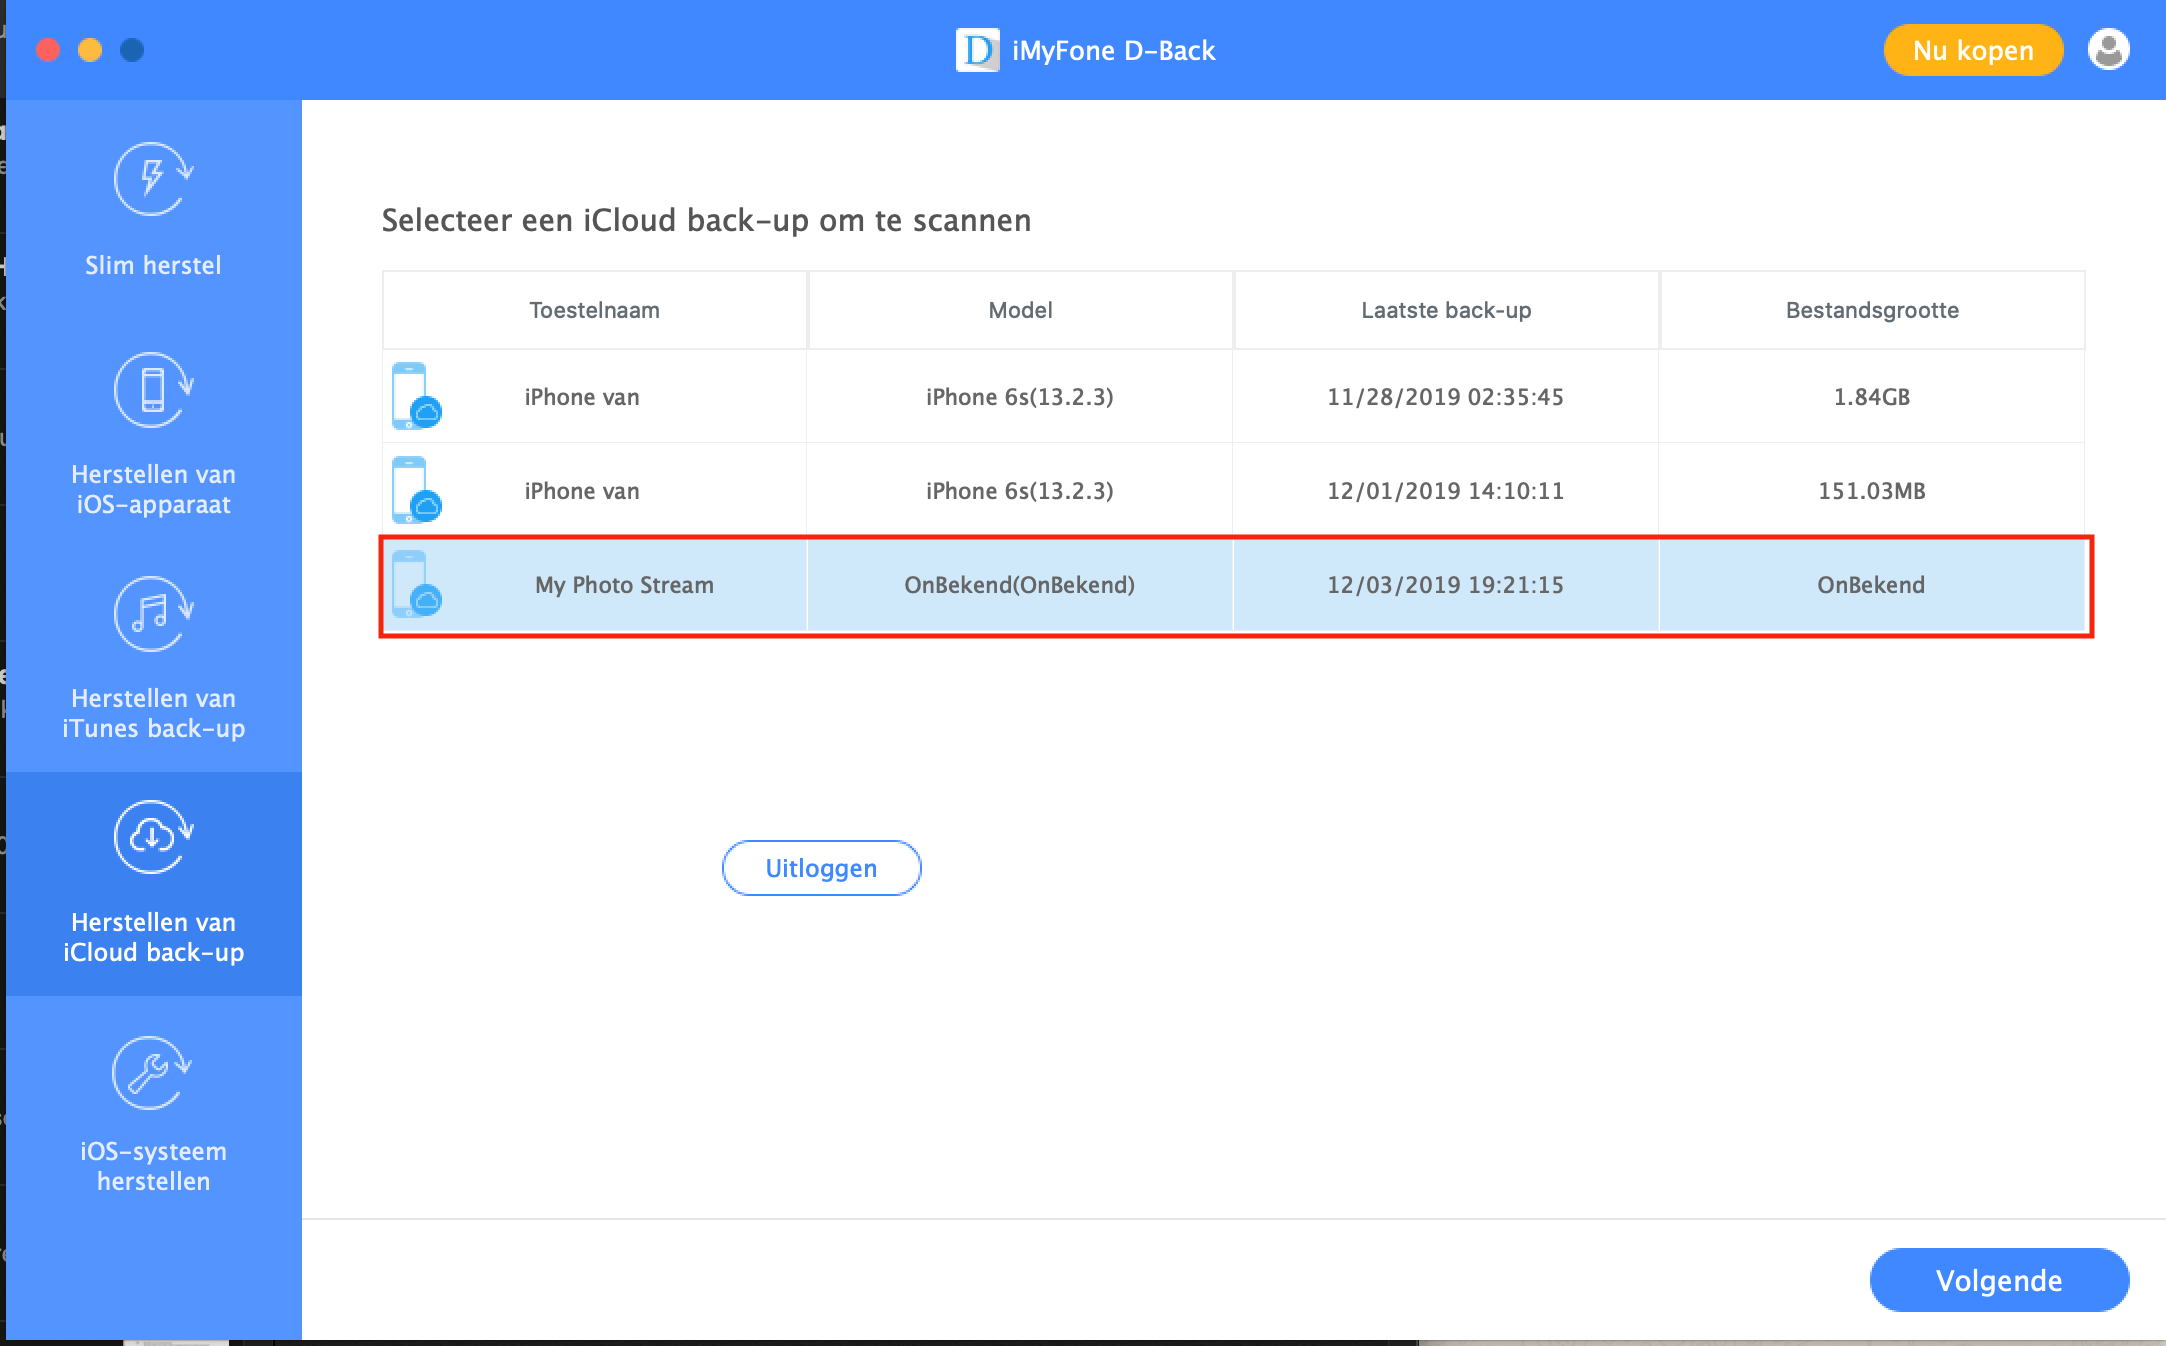Click the Nu kopen button

(x=1972, y=50)
